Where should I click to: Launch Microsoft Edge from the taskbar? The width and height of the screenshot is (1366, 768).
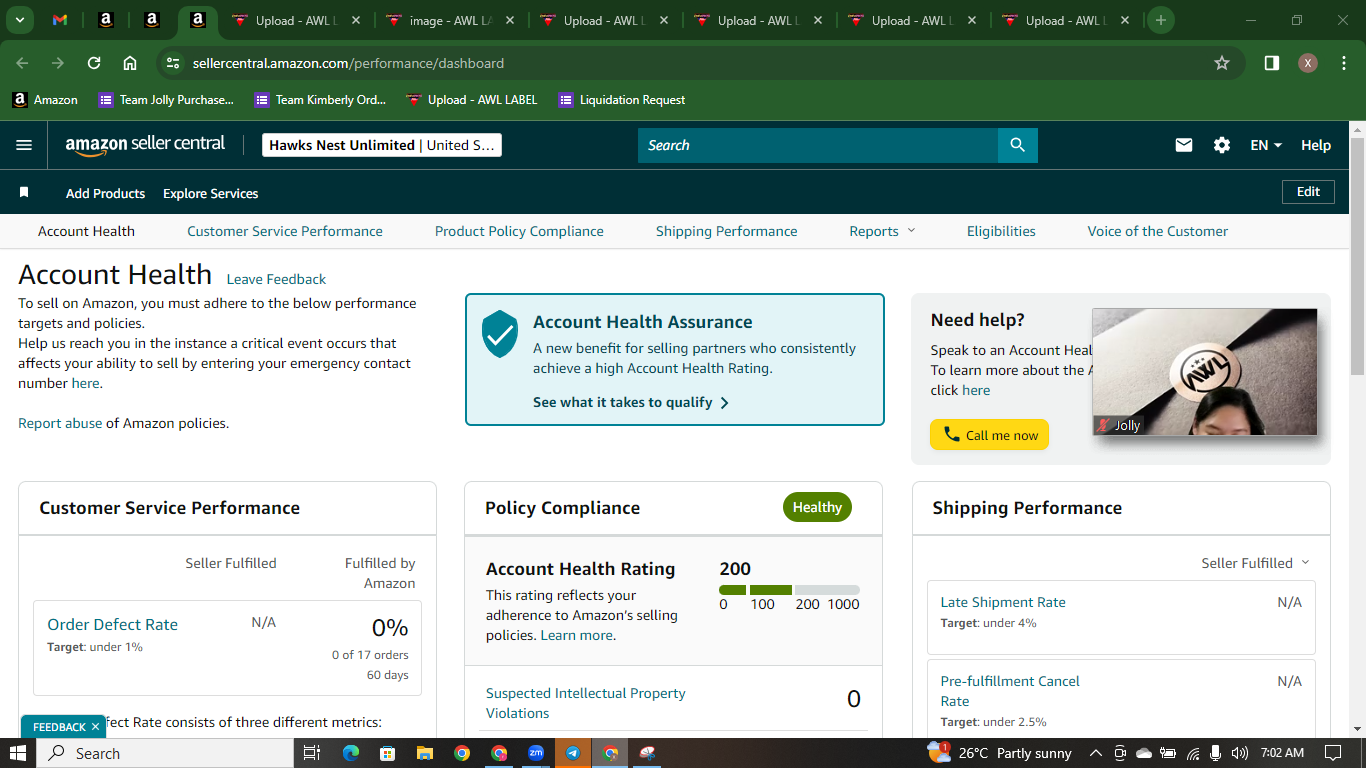coord(350,753)
